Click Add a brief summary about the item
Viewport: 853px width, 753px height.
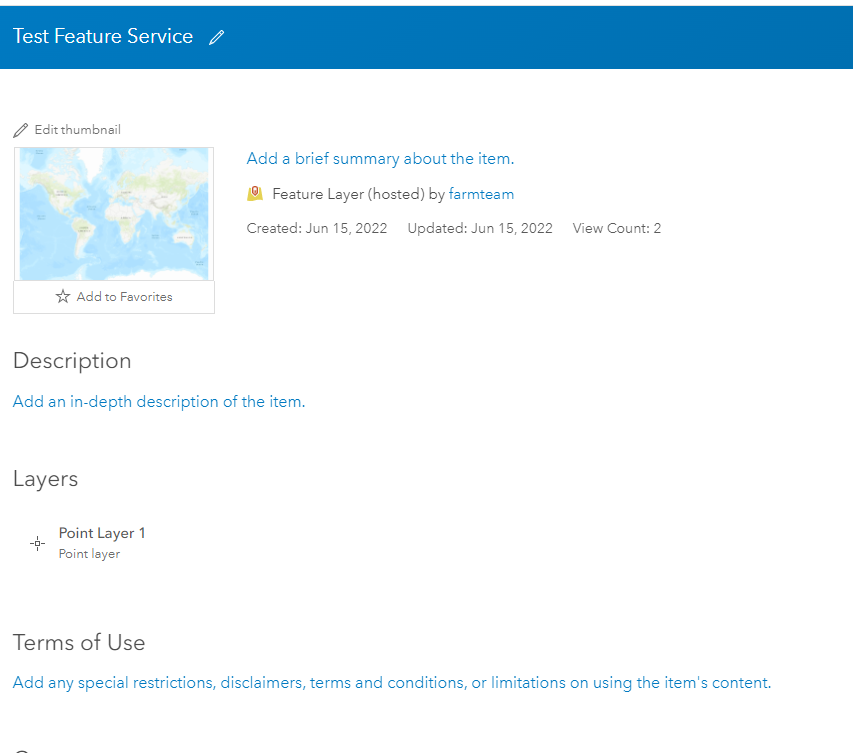click(x=380, y=158)
